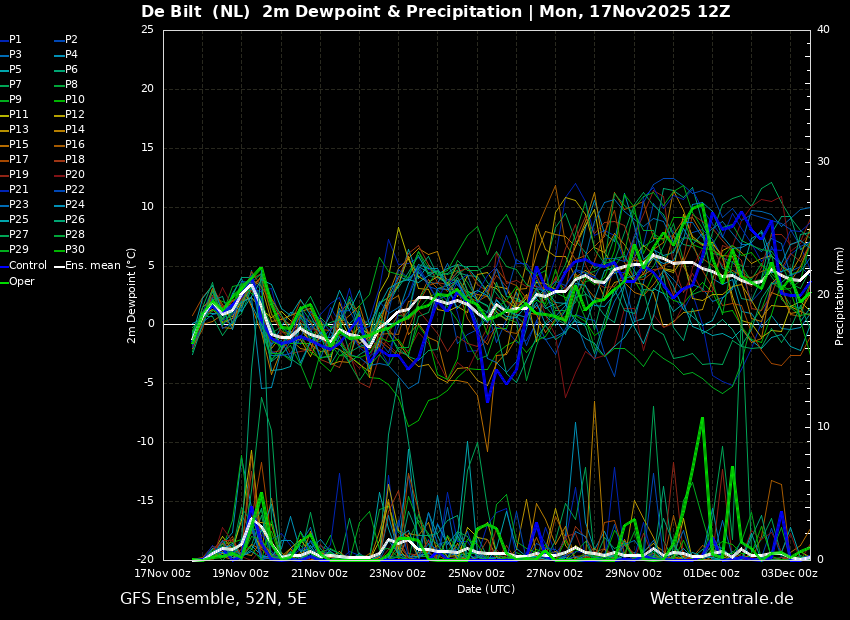Screen dimensions: 850x620
Task: Click the P1 legend entry
Action: (x=11, y=40)
